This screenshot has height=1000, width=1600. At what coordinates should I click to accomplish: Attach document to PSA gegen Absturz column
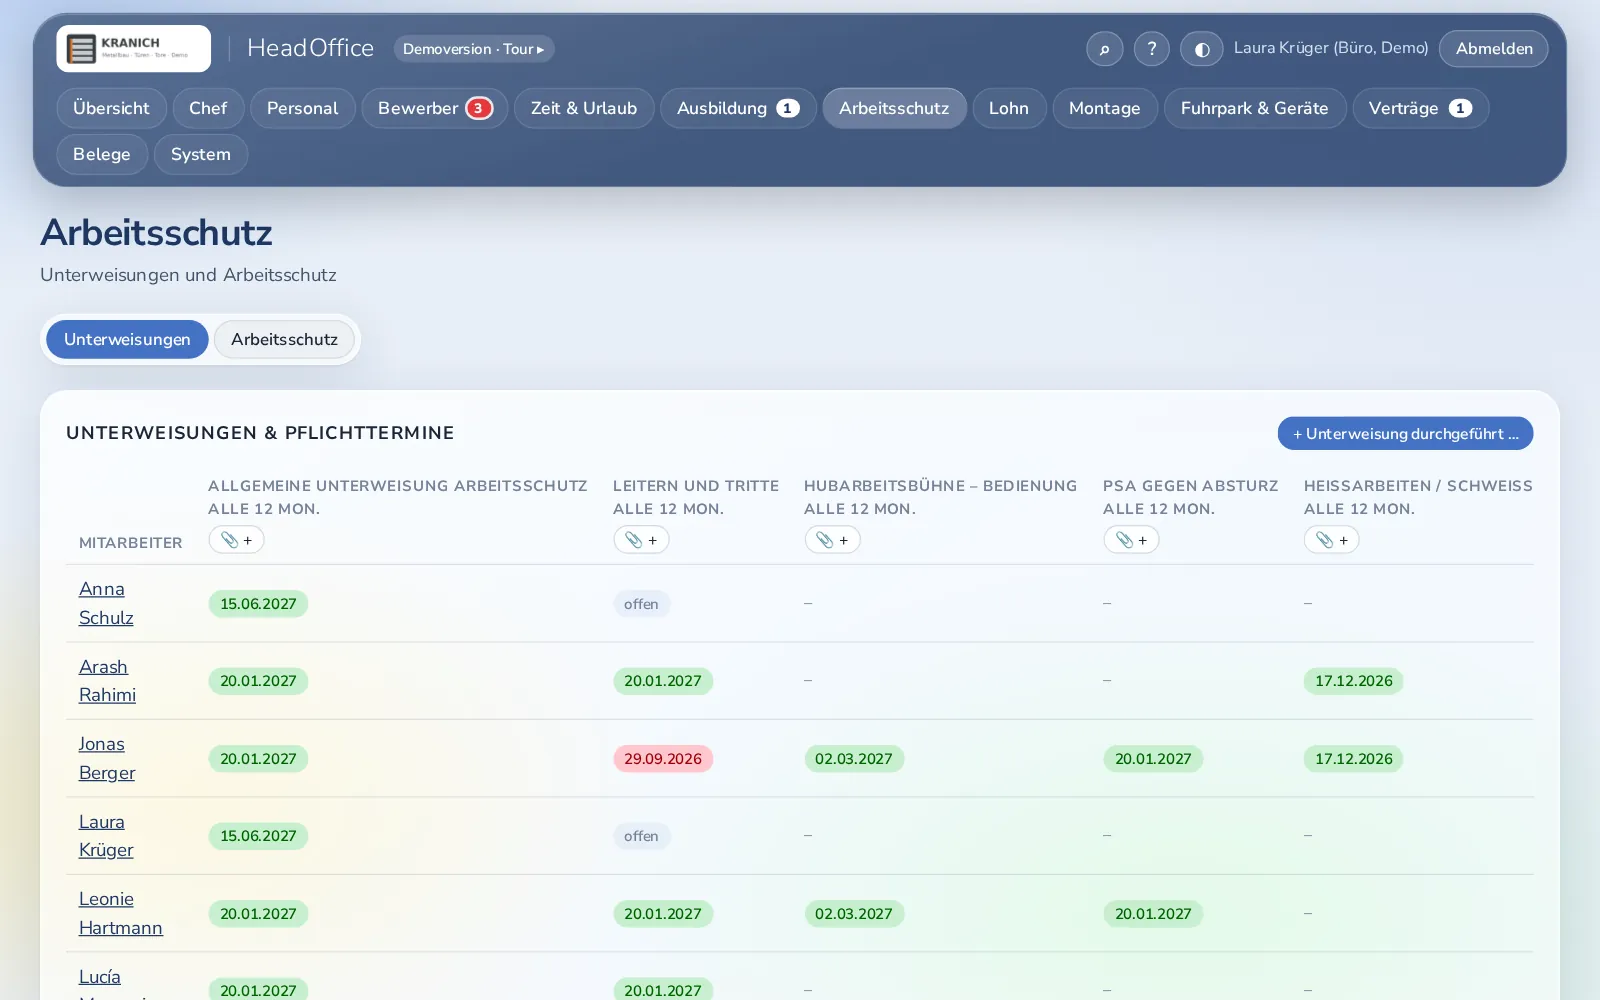tap(1131, 540)
